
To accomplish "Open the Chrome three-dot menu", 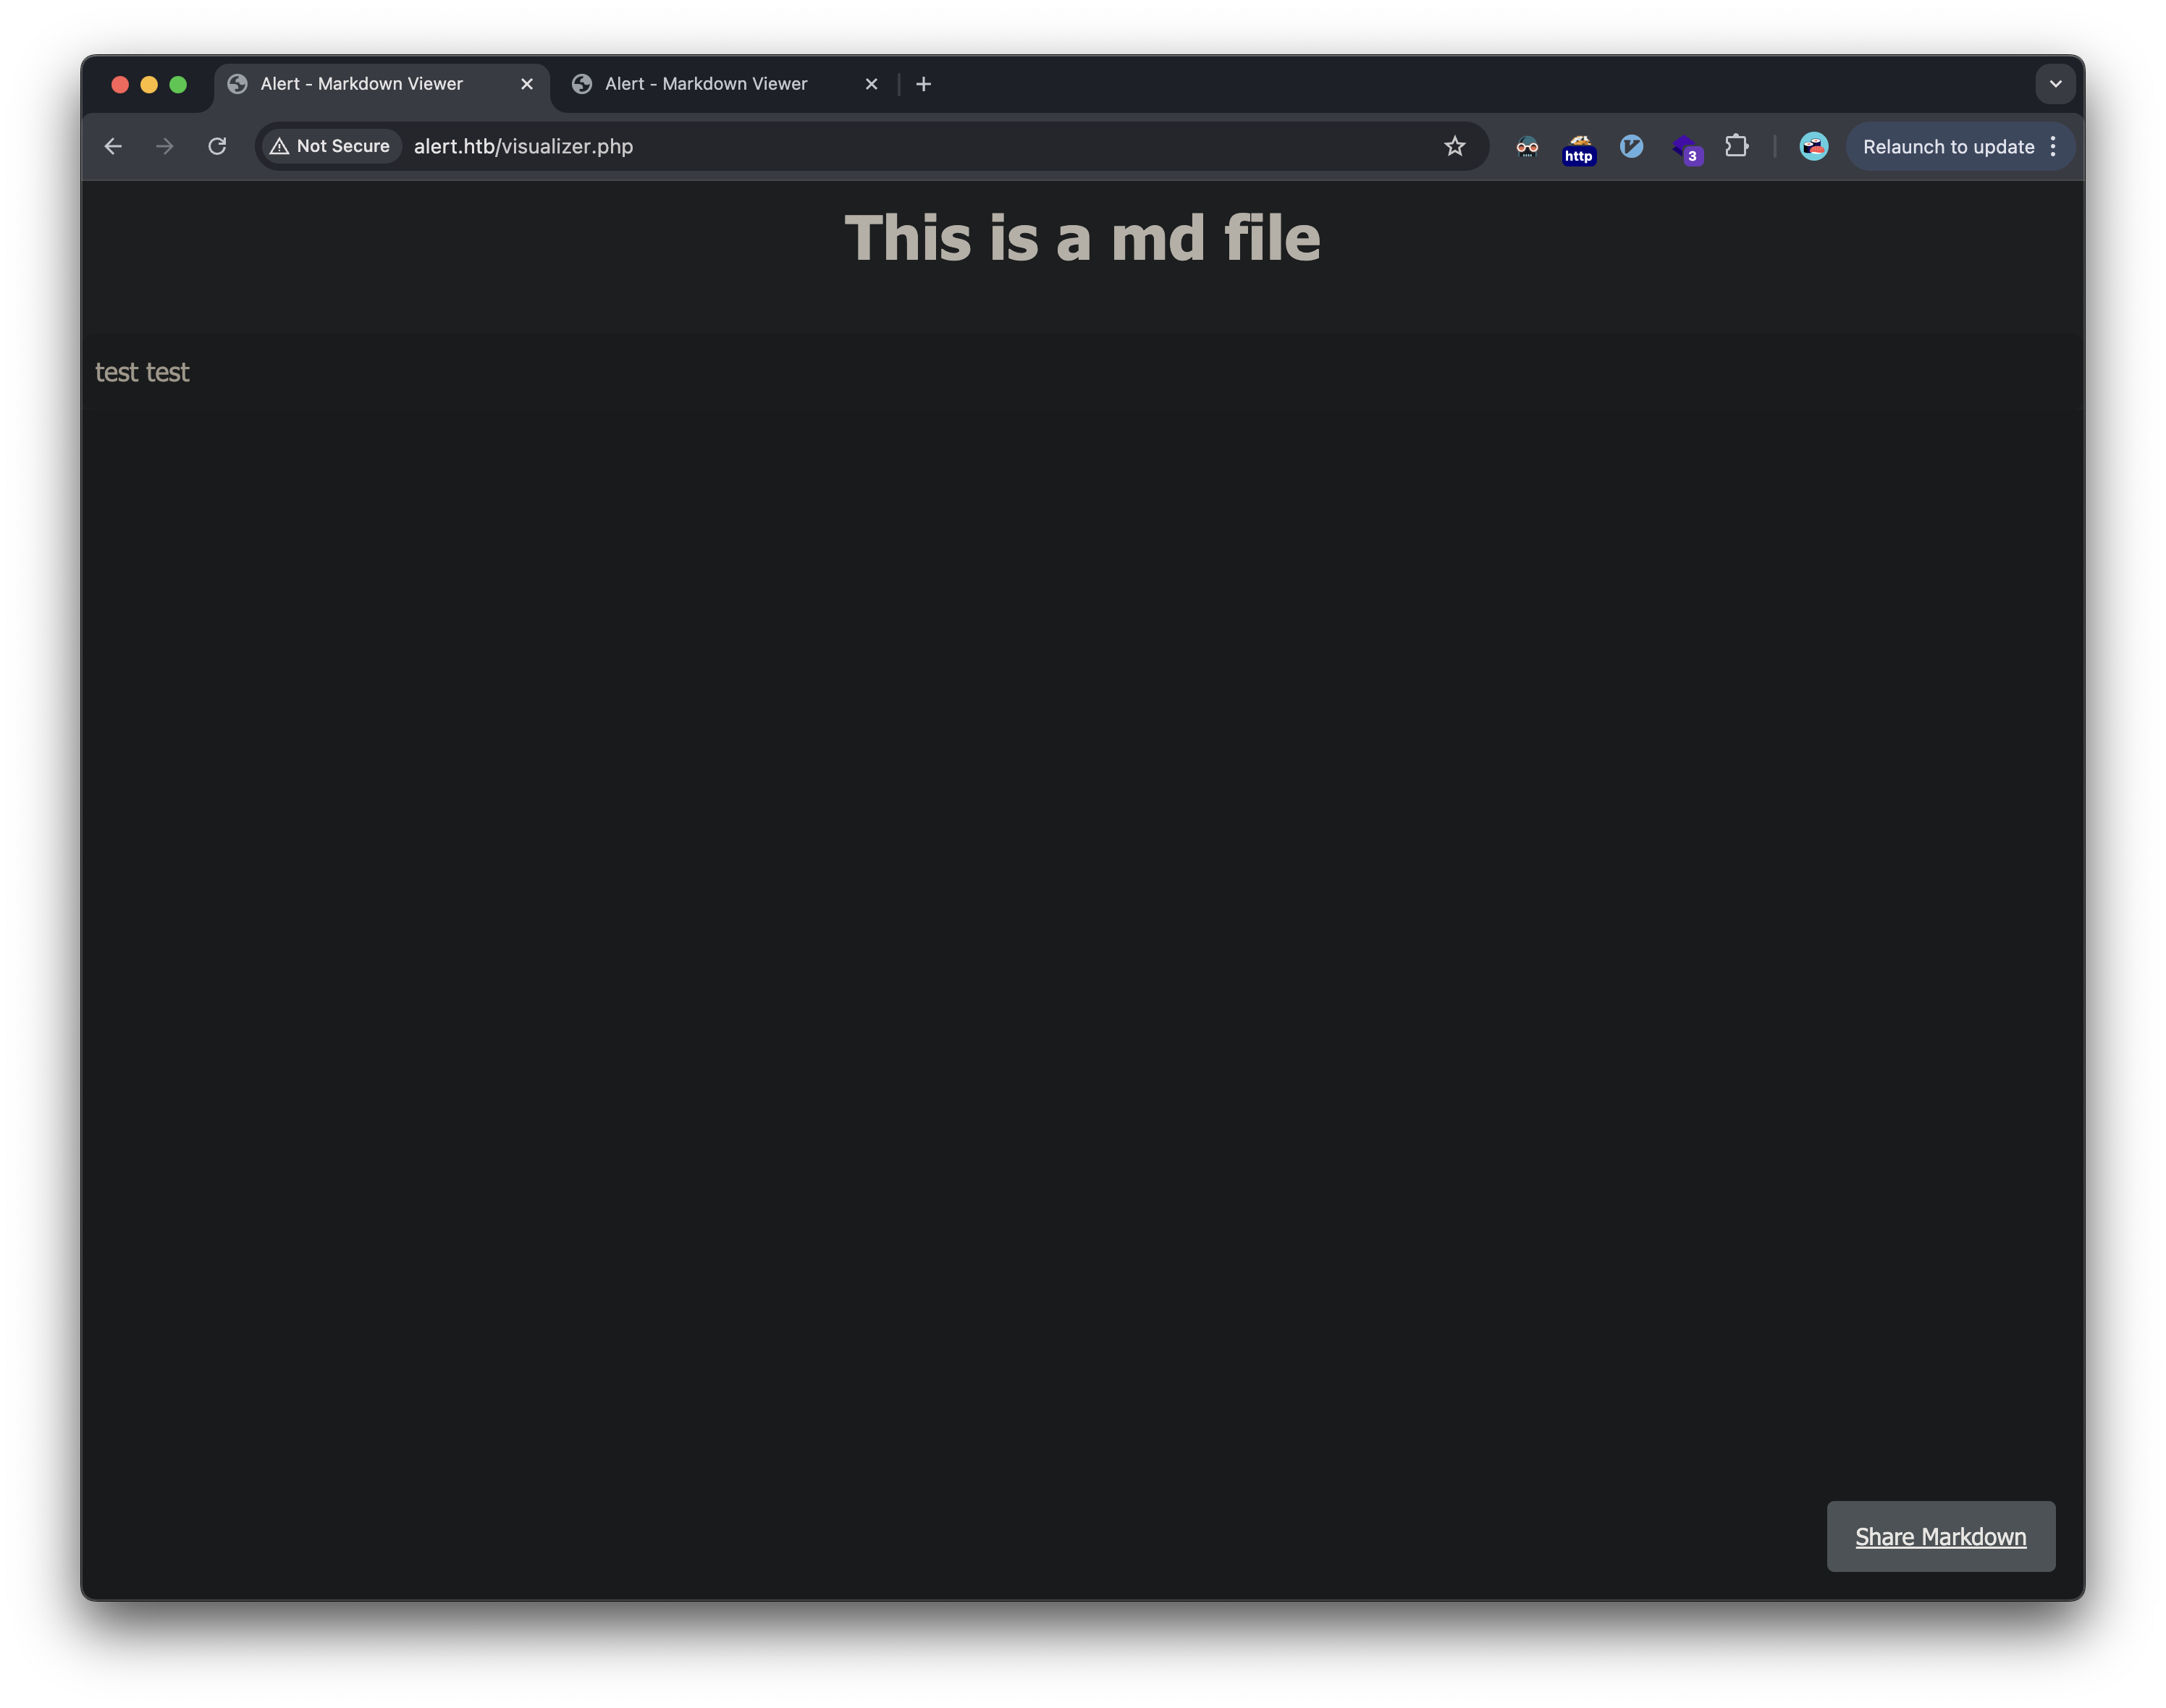I will (x=2053, y=146).
